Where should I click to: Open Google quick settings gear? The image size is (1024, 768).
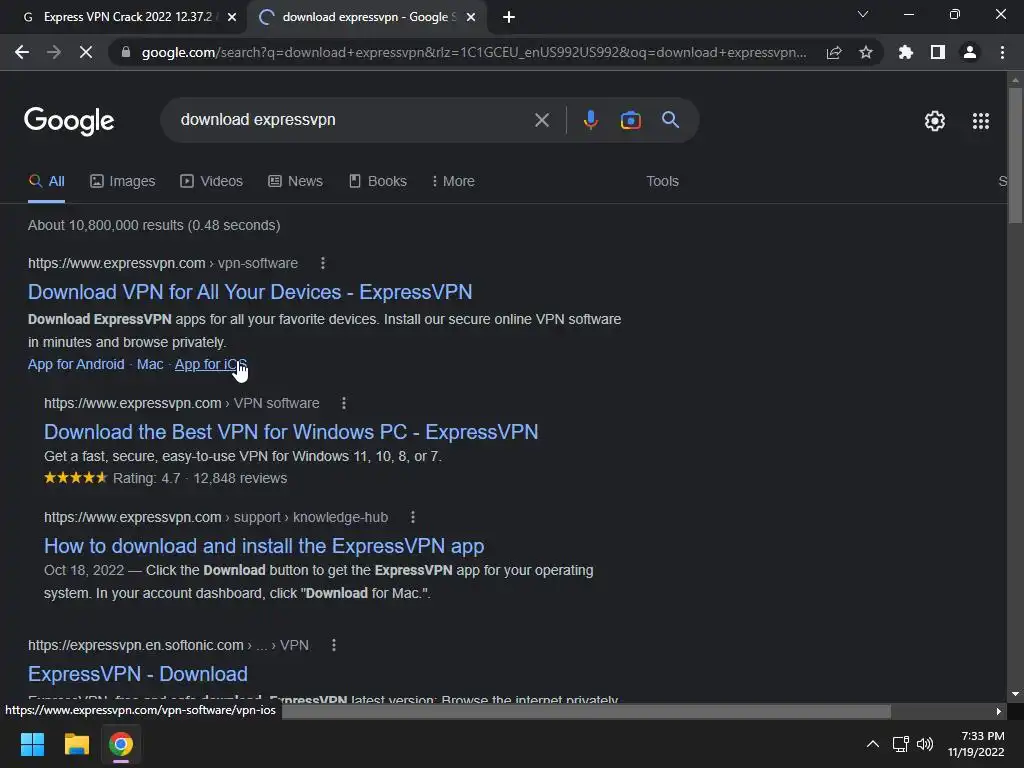935,121
